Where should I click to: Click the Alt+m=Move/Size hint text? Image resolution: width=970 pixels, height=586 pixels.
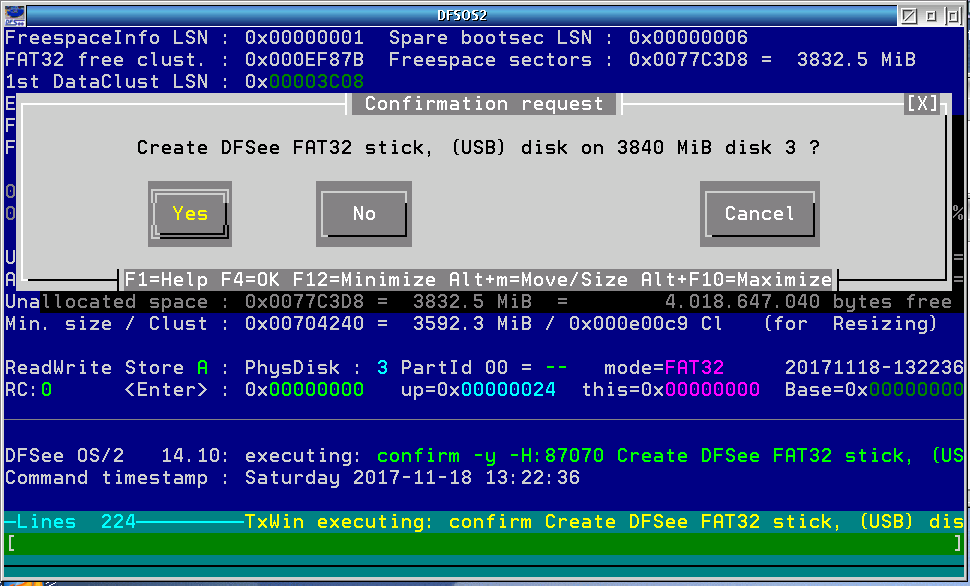[538, 280]
